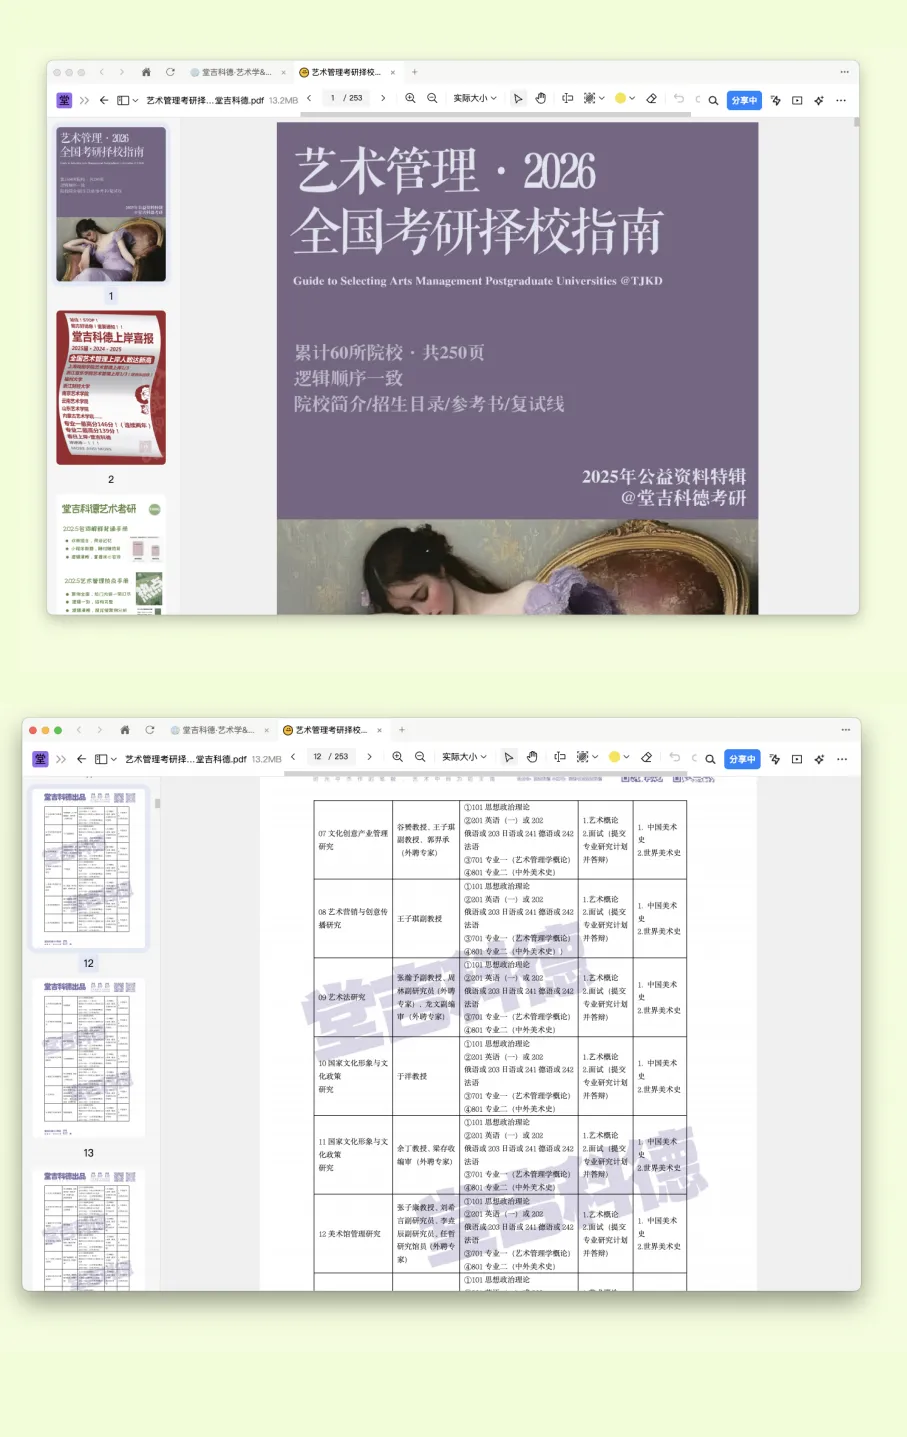
Task: Click the purple 堂 logo in page-1 window
Action: [64, 100]
